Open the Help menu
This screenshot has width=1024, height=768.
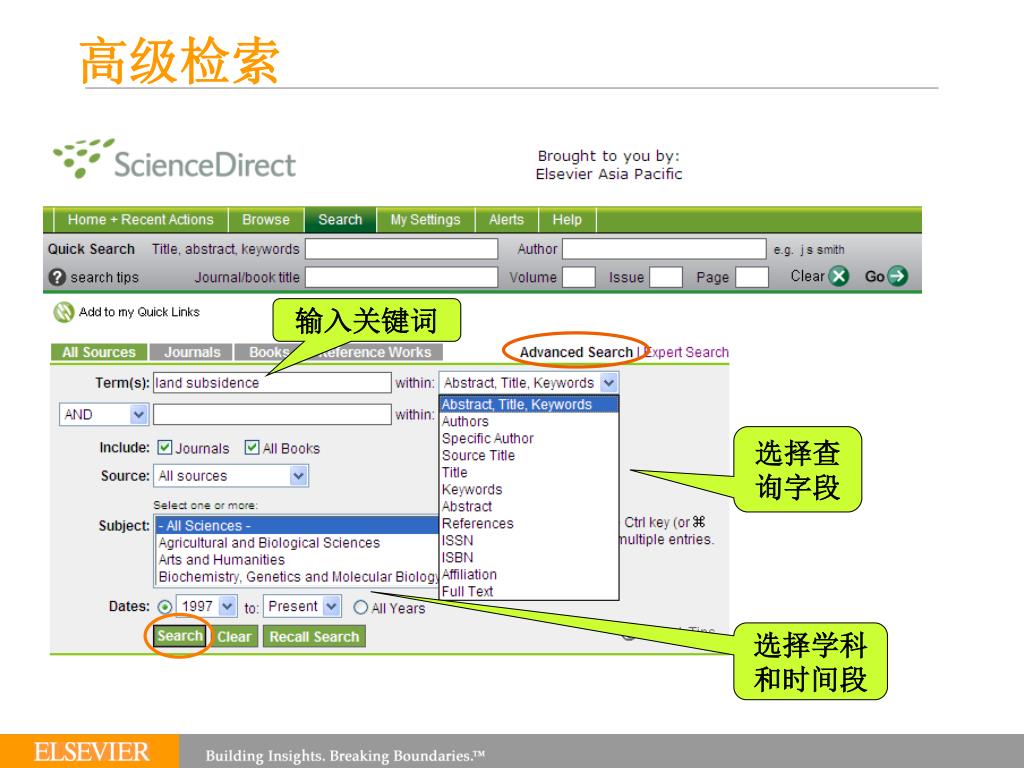point(567,219)
